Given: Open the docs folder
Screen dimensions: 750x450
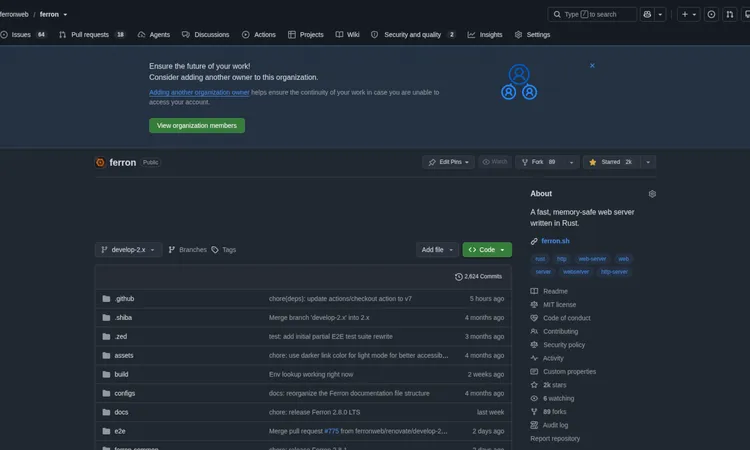Looking at the screenshot, I should click(121, 412).
